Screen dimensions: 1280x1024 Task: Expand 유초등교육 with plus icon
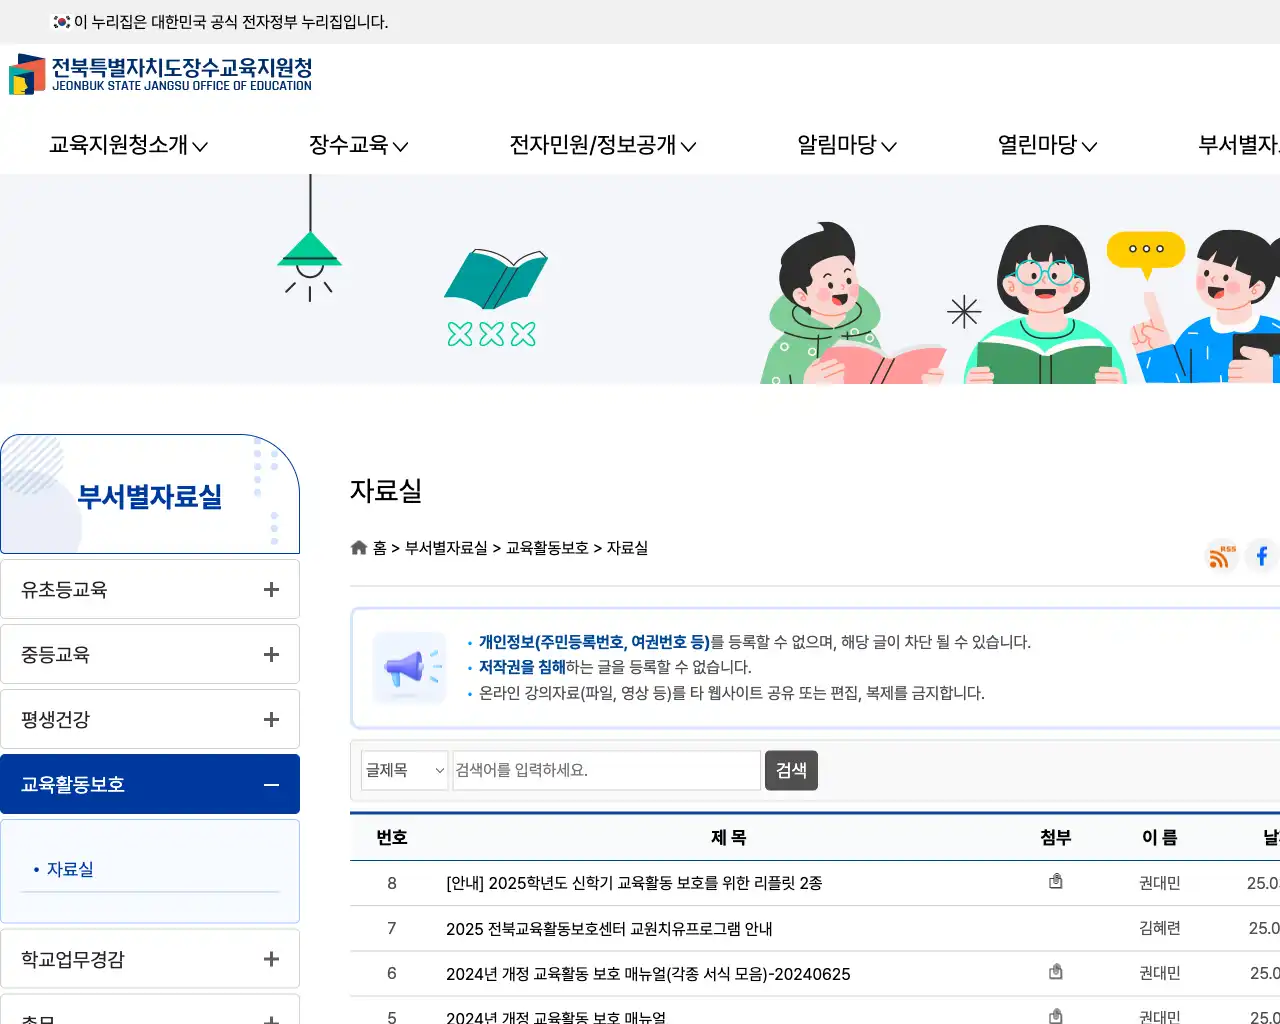point(271,589)
